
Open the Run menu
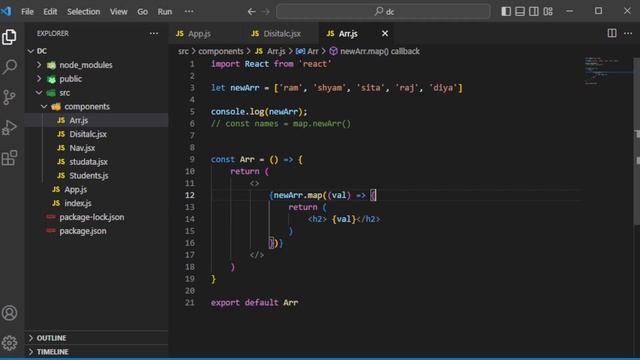[165, 11]
